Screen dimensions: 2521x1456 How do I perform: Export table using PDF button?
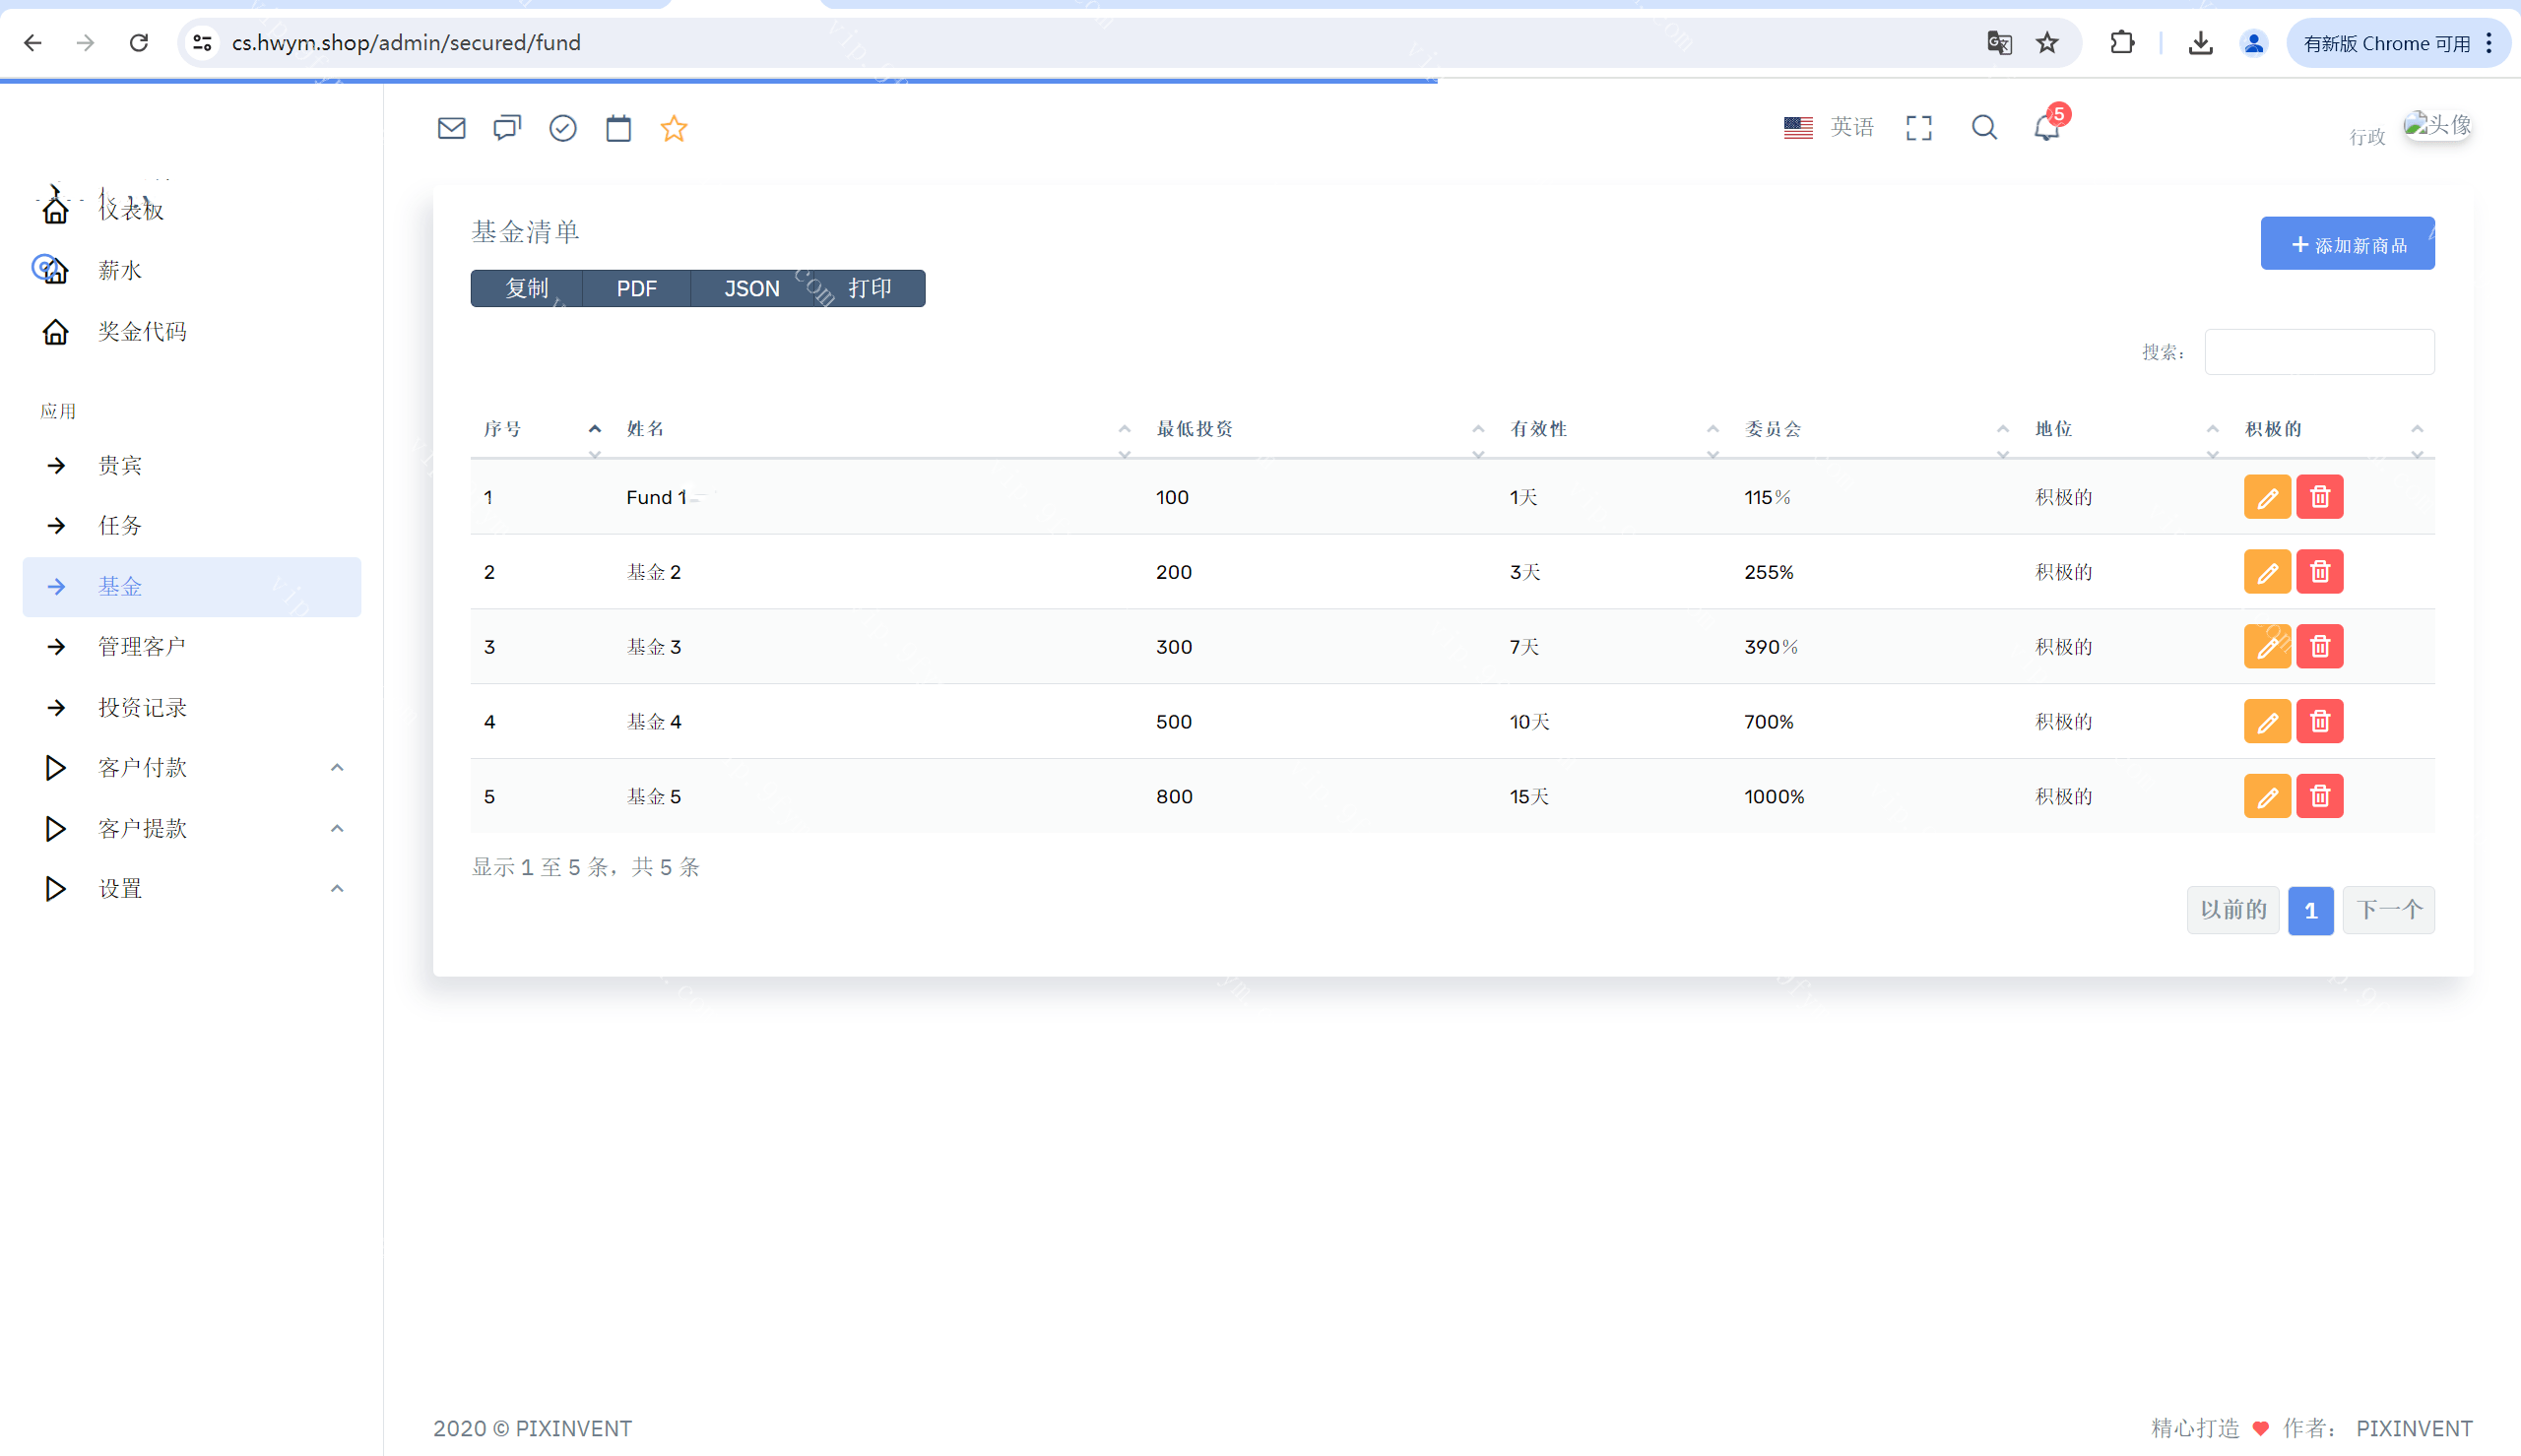(636, 289)
